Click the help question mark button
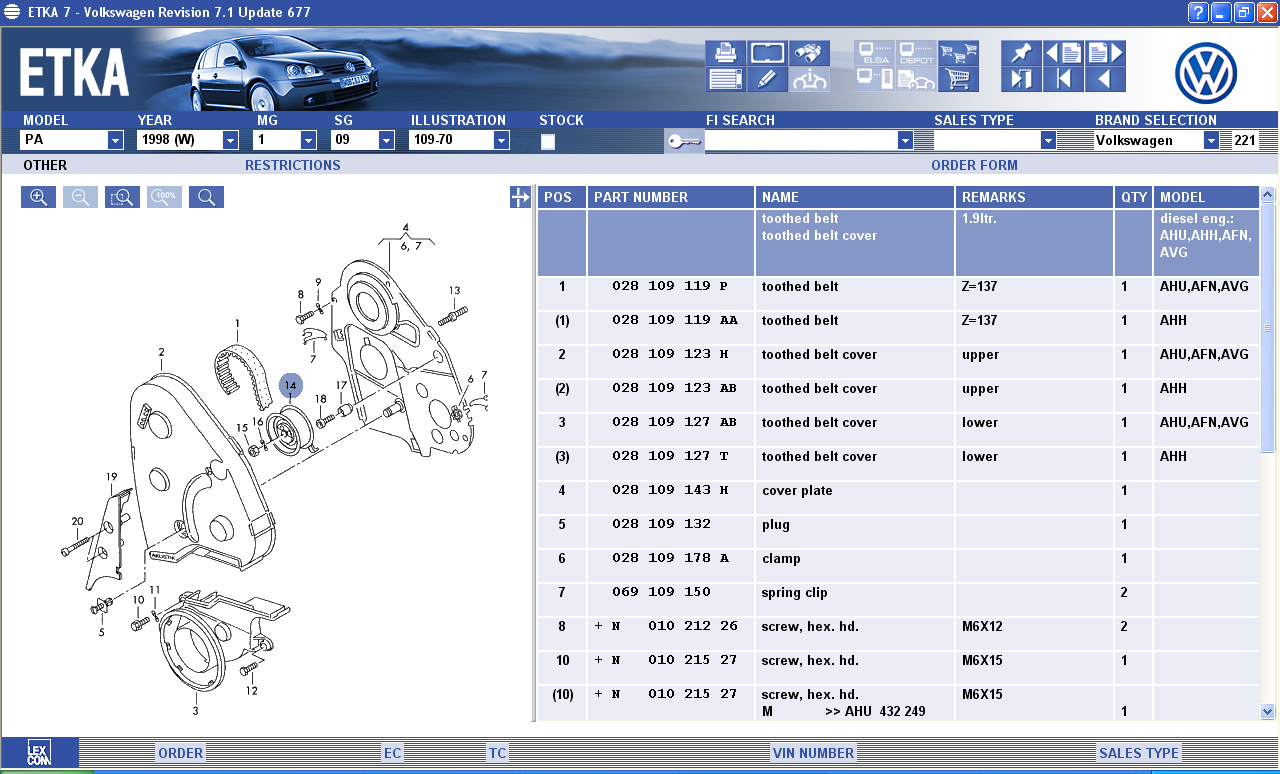This screenshot has width=1280, height=774. click(x=1197, y=12)
